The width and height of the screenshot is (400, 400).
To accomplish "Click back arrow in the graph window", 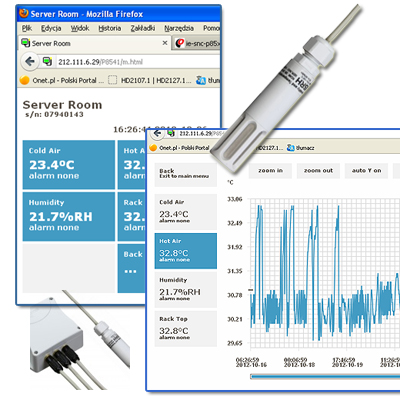I will tap(157, 134).
